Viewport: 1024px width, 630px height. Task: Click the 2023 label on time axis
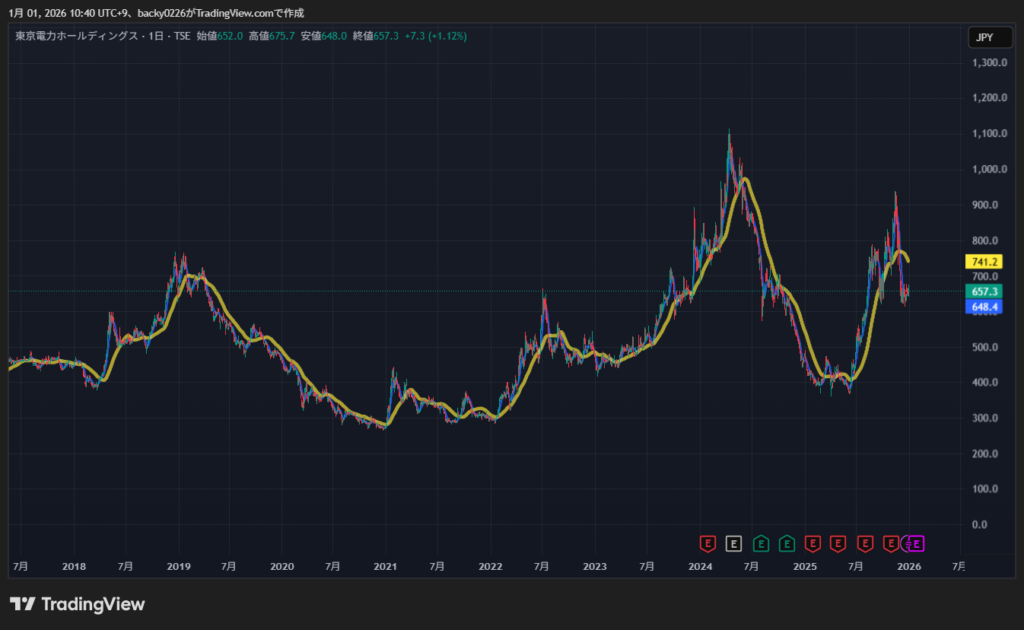pyautogui.click(x=595, y=566)
